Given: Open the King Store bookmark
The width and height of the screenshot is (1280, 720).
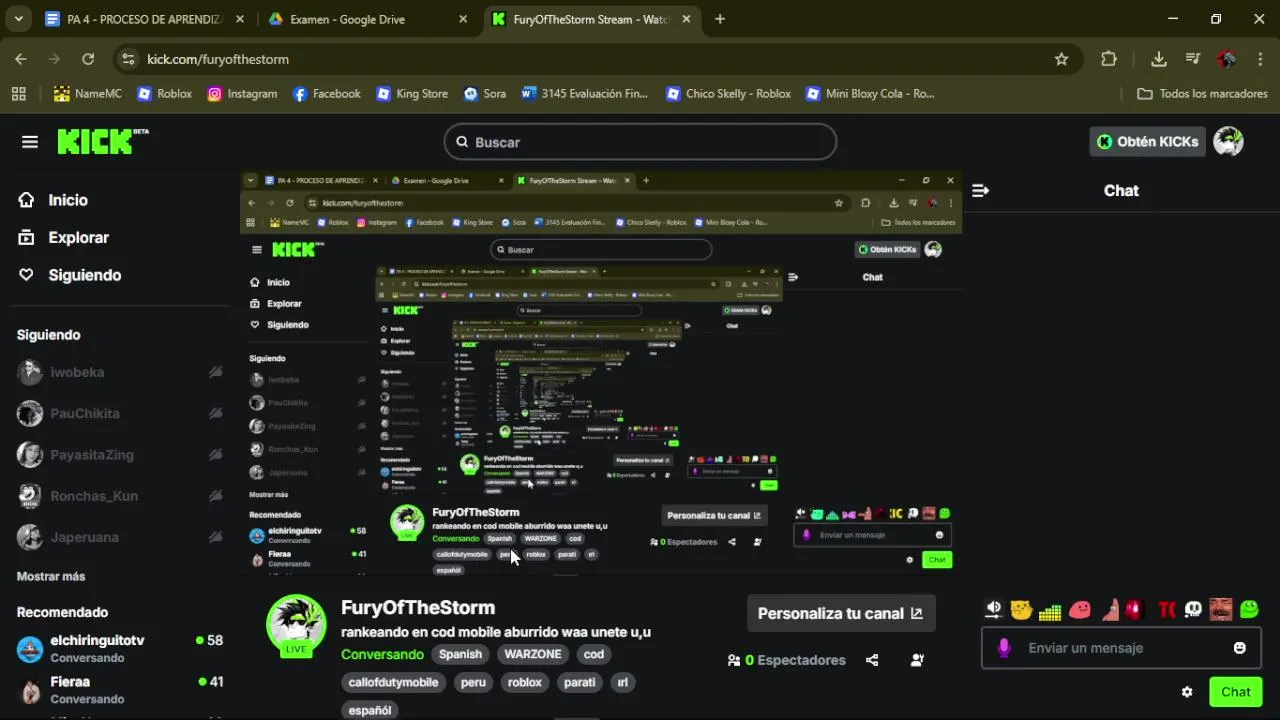Looking at the screenshot, I should [x=412, y=94].
